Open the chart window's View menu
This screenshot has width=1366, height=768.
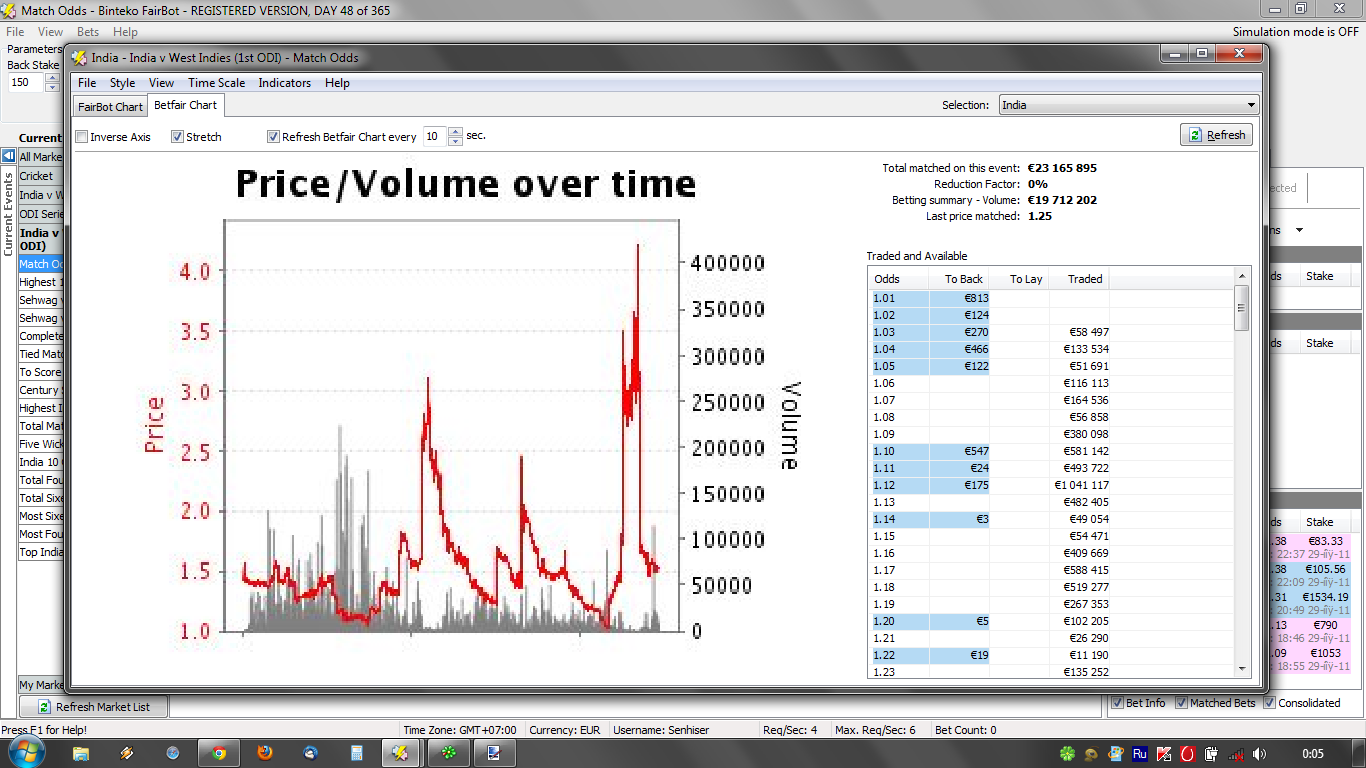161,83
